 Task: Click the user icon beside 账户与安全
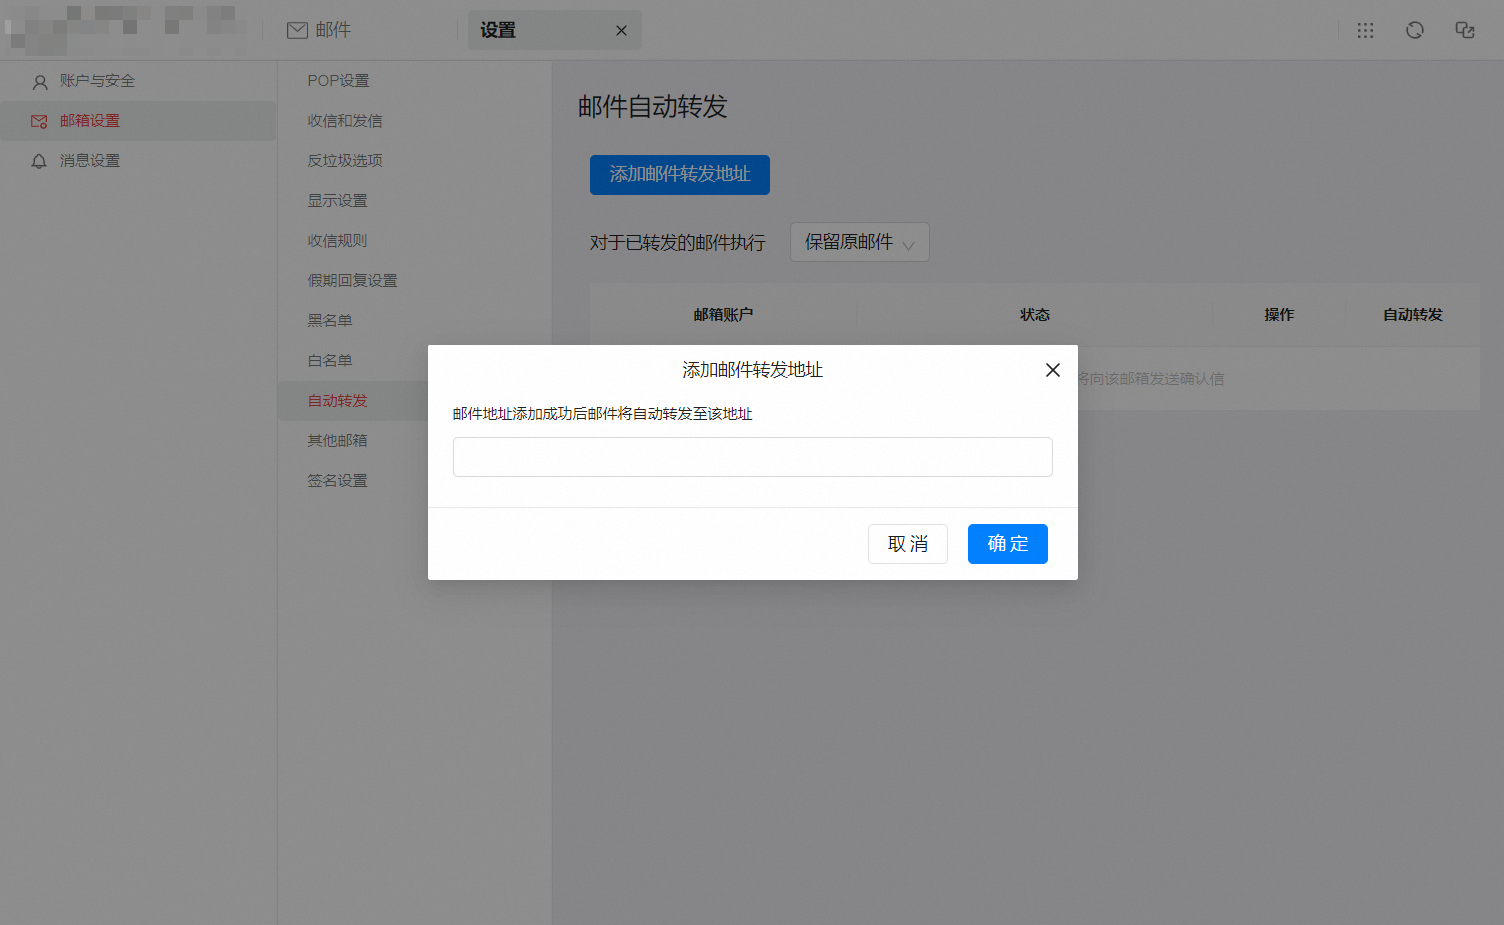(40, 82)
